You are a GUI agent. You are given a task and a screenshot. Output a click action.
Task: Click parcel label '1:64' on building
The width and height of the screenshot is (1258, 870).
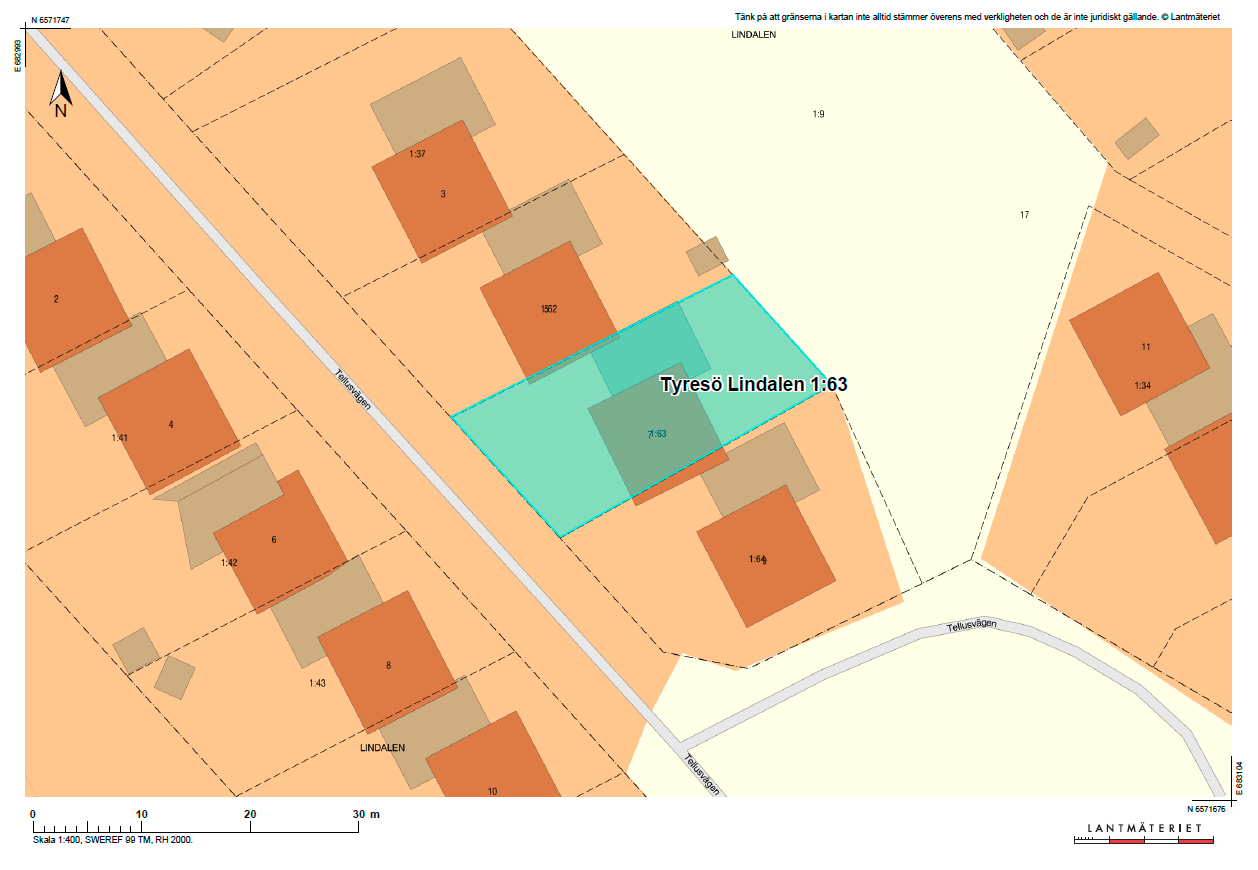tap(757, 559)
